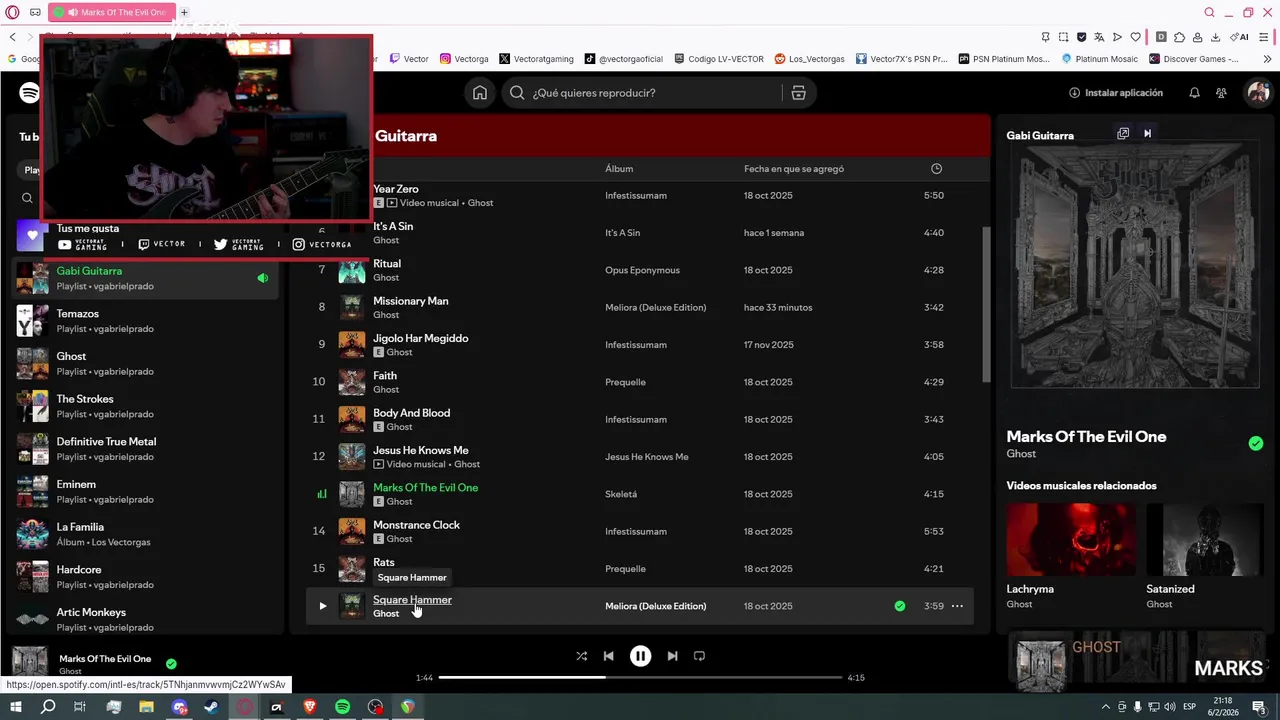Open miniplayer from Now Playing panel header

coord(1123,134)
